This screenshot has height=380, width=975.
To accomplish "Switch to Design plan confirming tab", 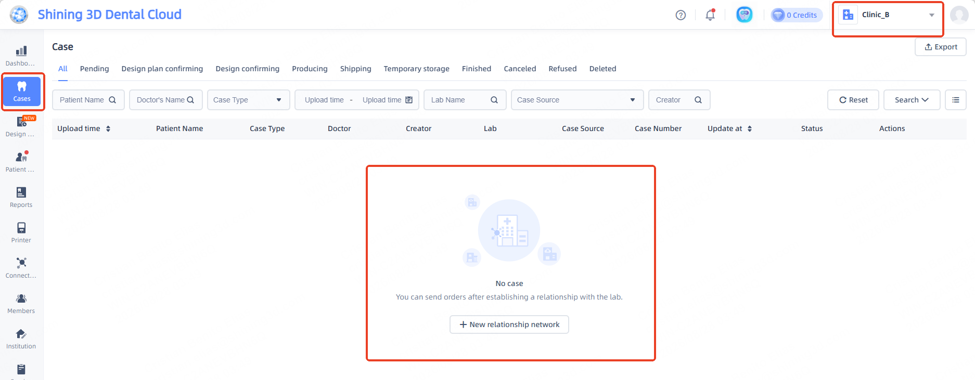I will coord(162,69).
